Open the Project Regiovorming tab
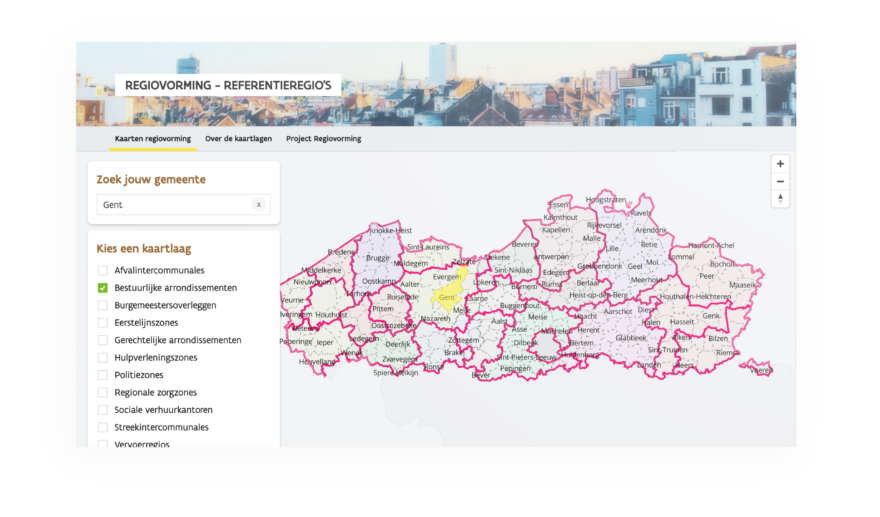 point(324,139)
